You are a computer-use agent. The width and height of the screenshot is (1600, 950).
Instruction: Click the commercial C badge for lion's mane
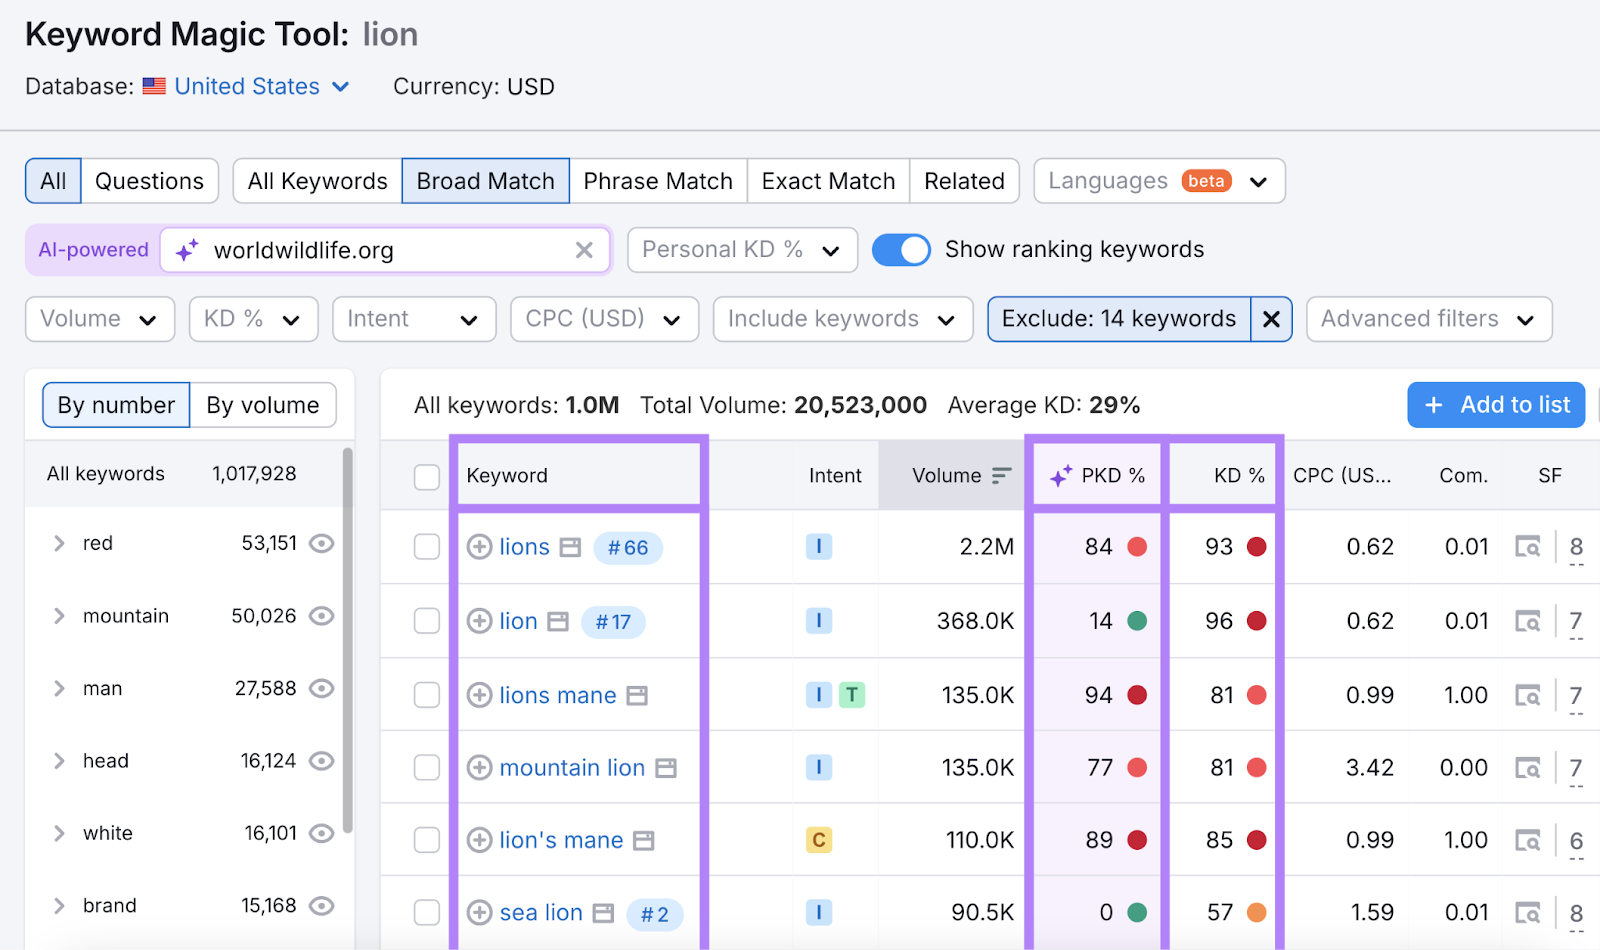(x=819, y=840)
